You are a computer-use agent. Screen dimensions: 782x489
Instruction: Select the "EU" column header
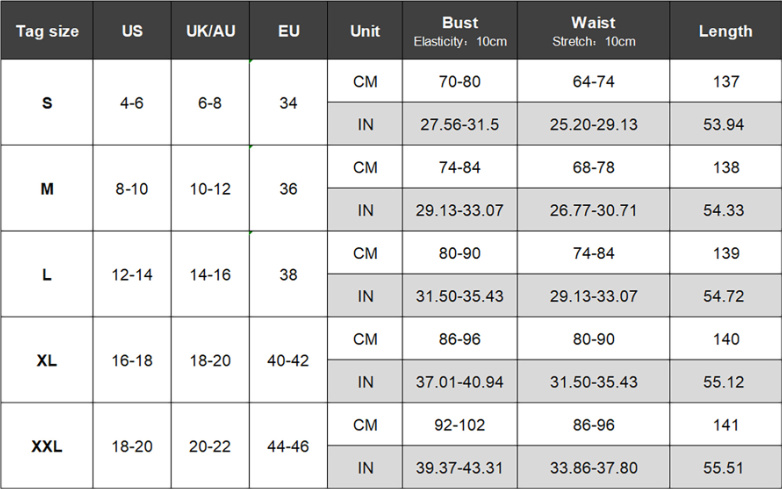coord(289,31)
